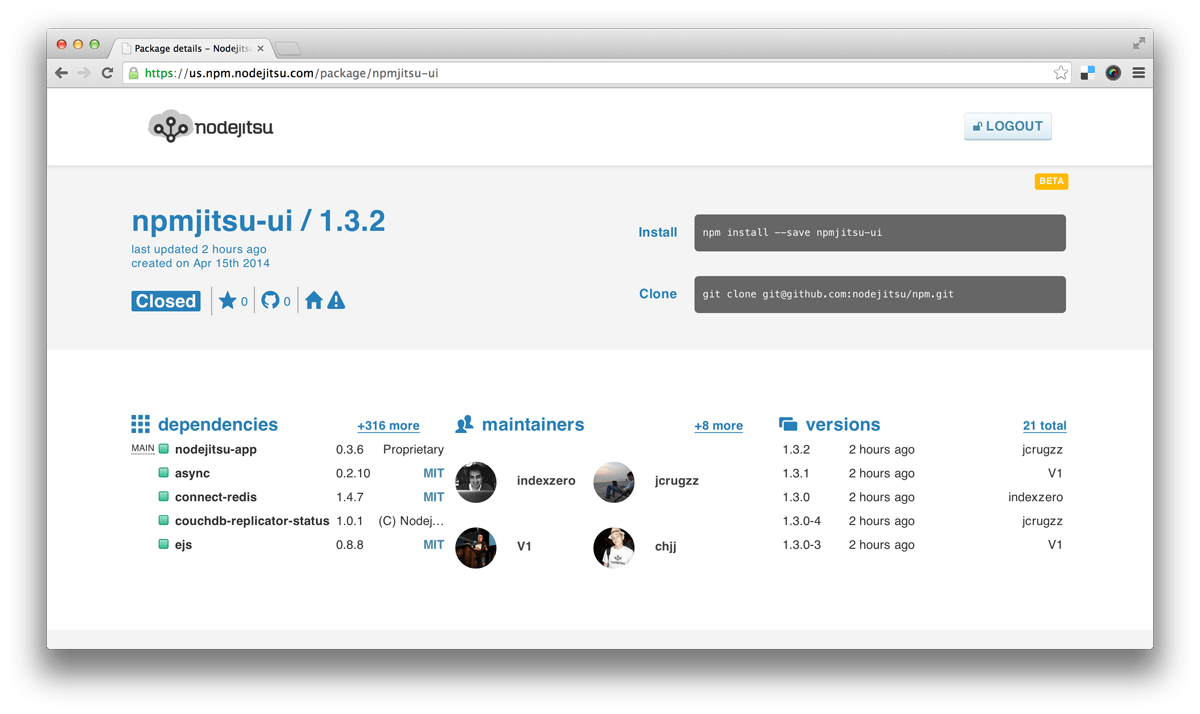Click the round colorful extension icon

click(x=1113, y=73)
